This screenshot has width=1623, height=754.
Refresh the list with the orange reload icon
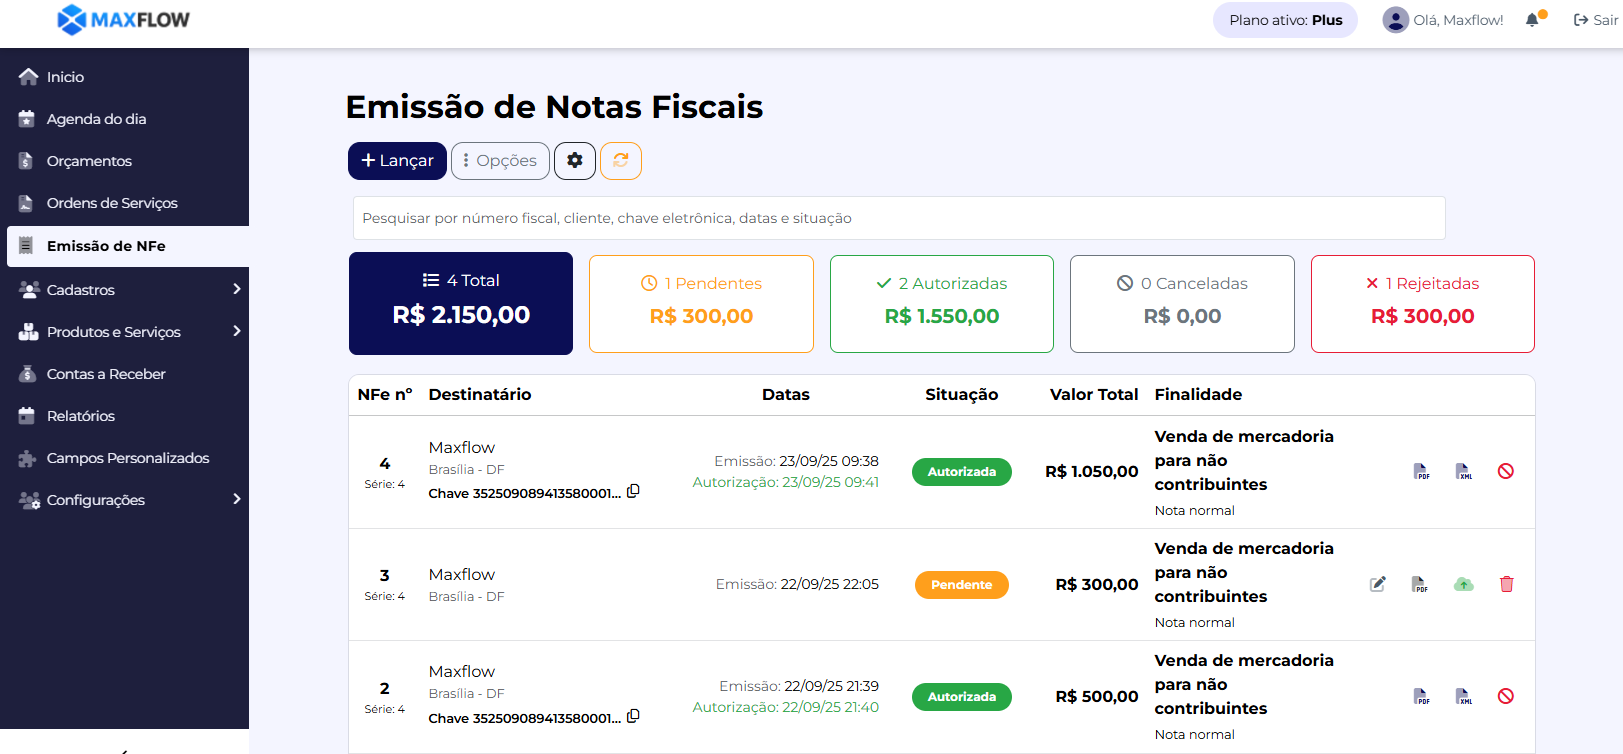(620, 161)
